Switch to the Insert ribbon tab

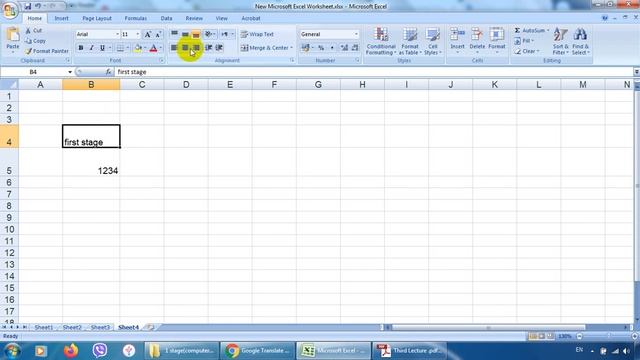pos(62,18)
